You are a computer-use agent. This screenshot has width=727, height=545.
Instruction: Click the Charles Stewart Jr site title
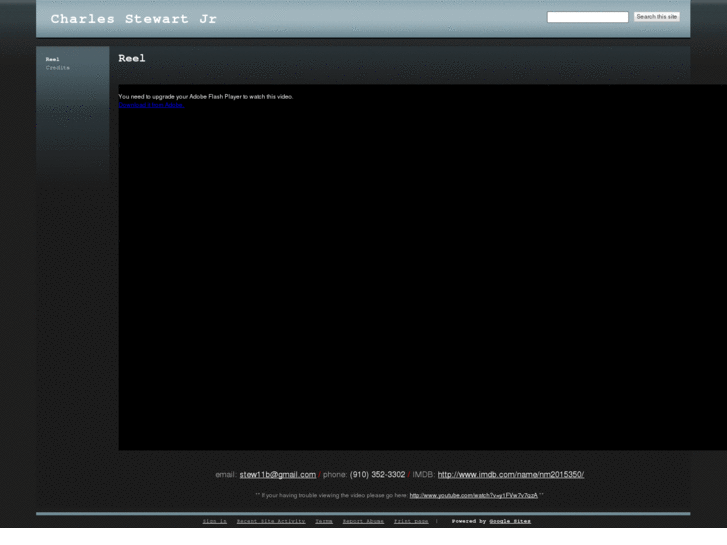[133, 19]
